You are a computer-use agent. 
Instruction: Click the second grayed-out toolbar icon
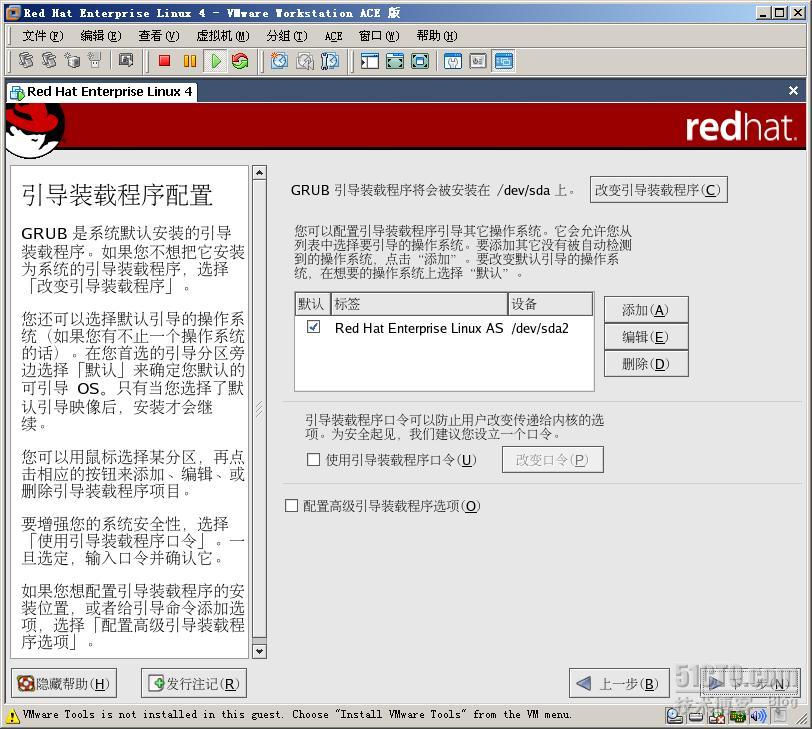click(49, 61)
